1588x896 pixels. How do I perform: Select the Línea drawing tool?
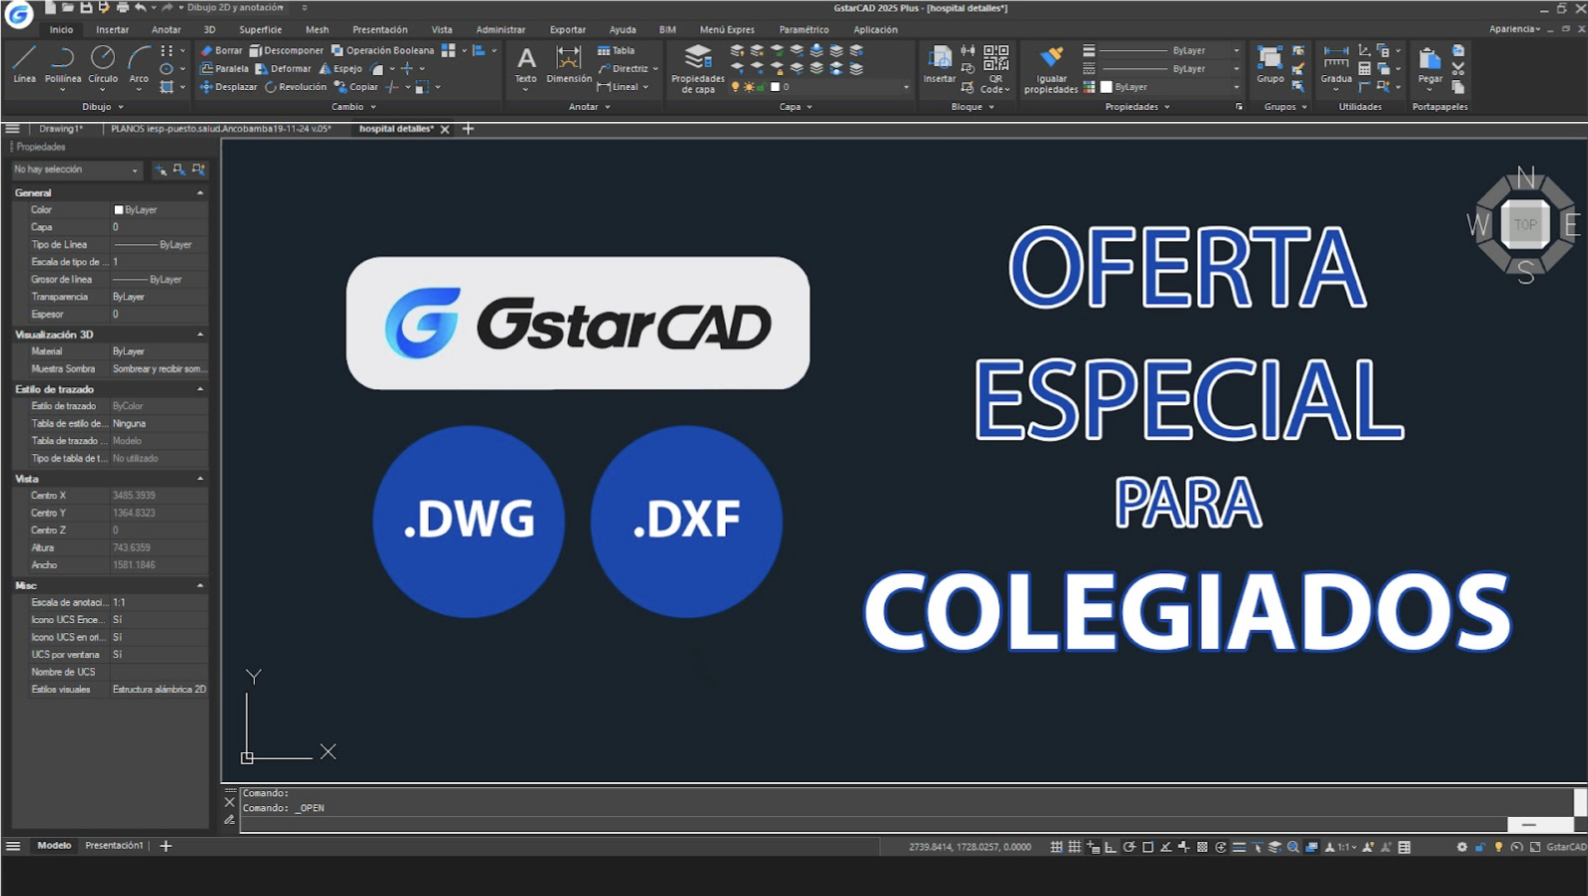pyautogui.click(x=24, y=64)
